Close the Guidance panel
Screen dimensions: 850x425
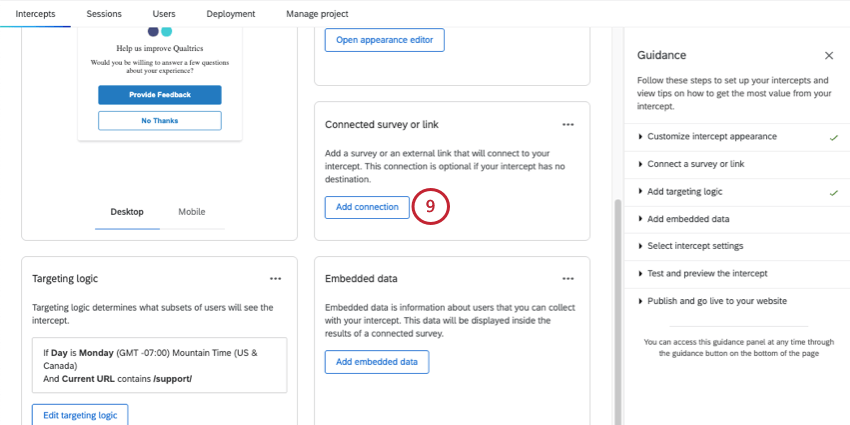(x=828, y=56)
